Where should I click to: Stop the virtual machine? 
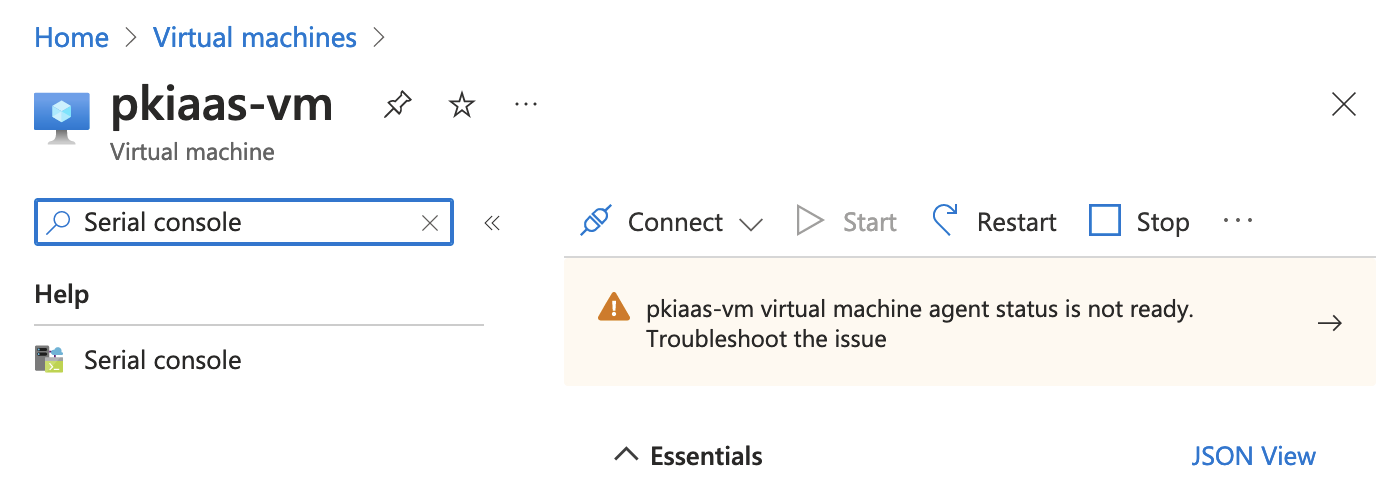(1138, 221)
